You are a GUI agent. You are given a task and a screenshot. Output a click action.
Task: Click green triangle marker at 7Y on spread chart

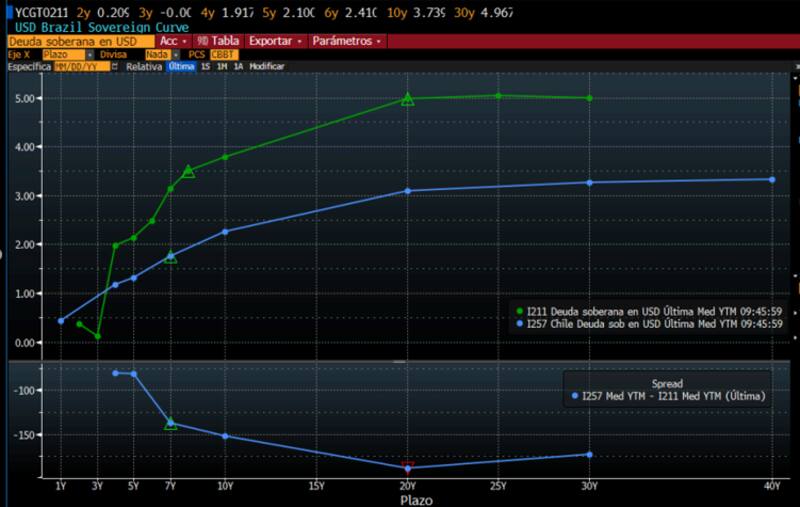[170, 423]
